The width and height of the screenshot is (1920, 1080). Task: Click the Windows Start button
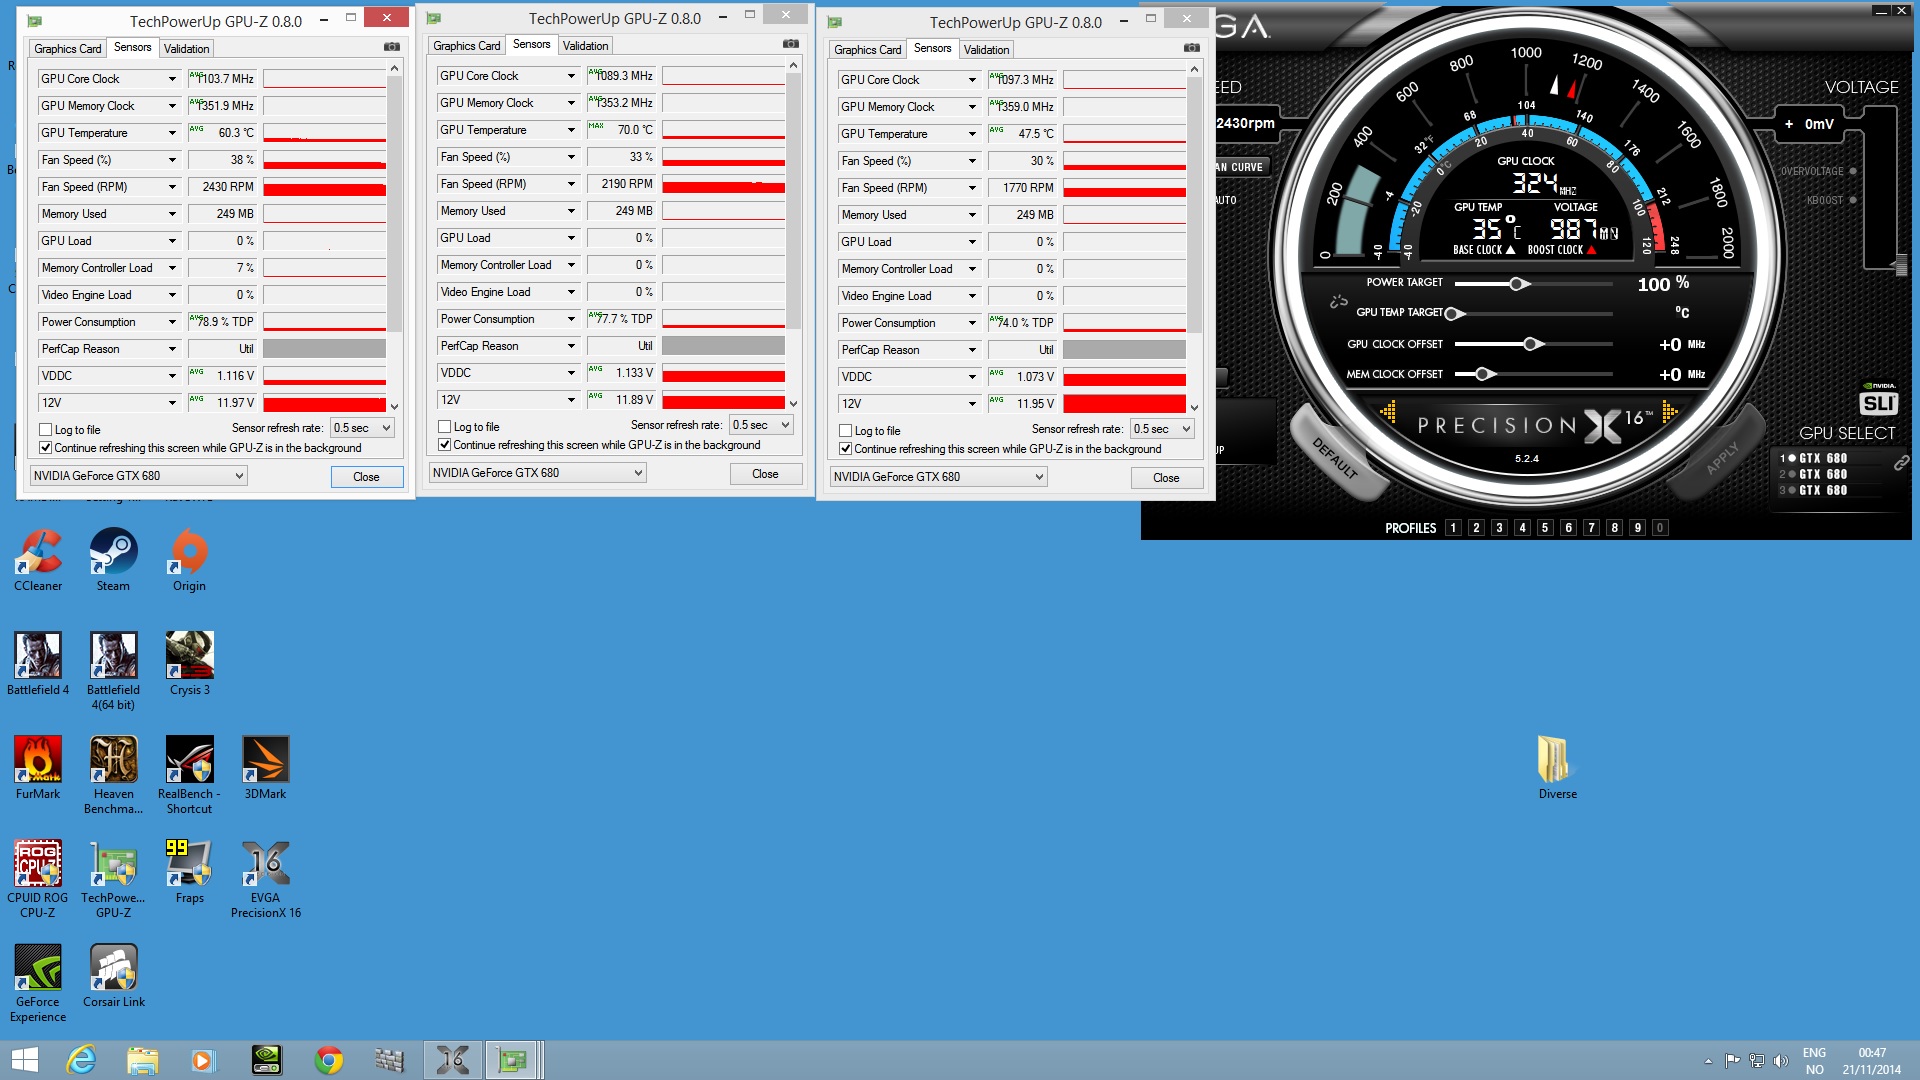(x=24, y=1060)
